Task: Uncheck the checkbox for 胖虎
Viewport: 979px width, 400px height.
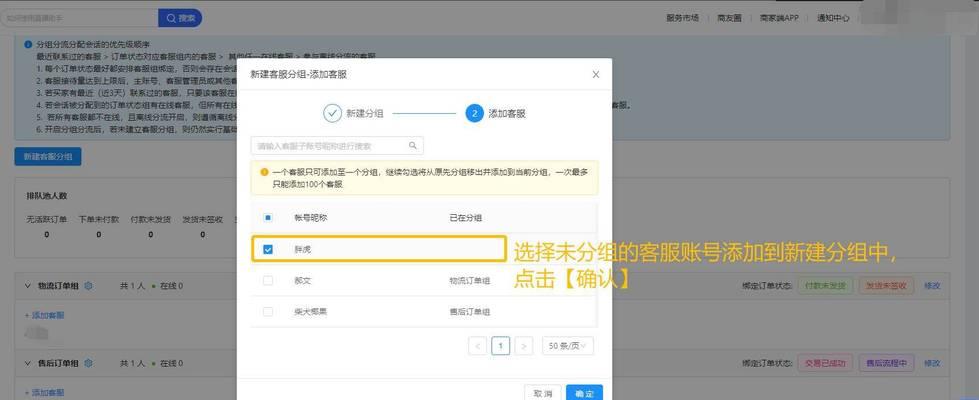Action: coord(268,249)
